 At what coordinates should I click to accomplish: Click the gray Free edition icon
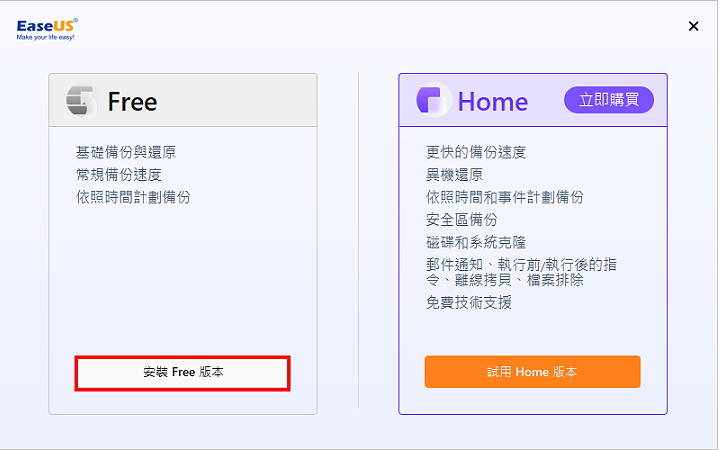point(81,100)
